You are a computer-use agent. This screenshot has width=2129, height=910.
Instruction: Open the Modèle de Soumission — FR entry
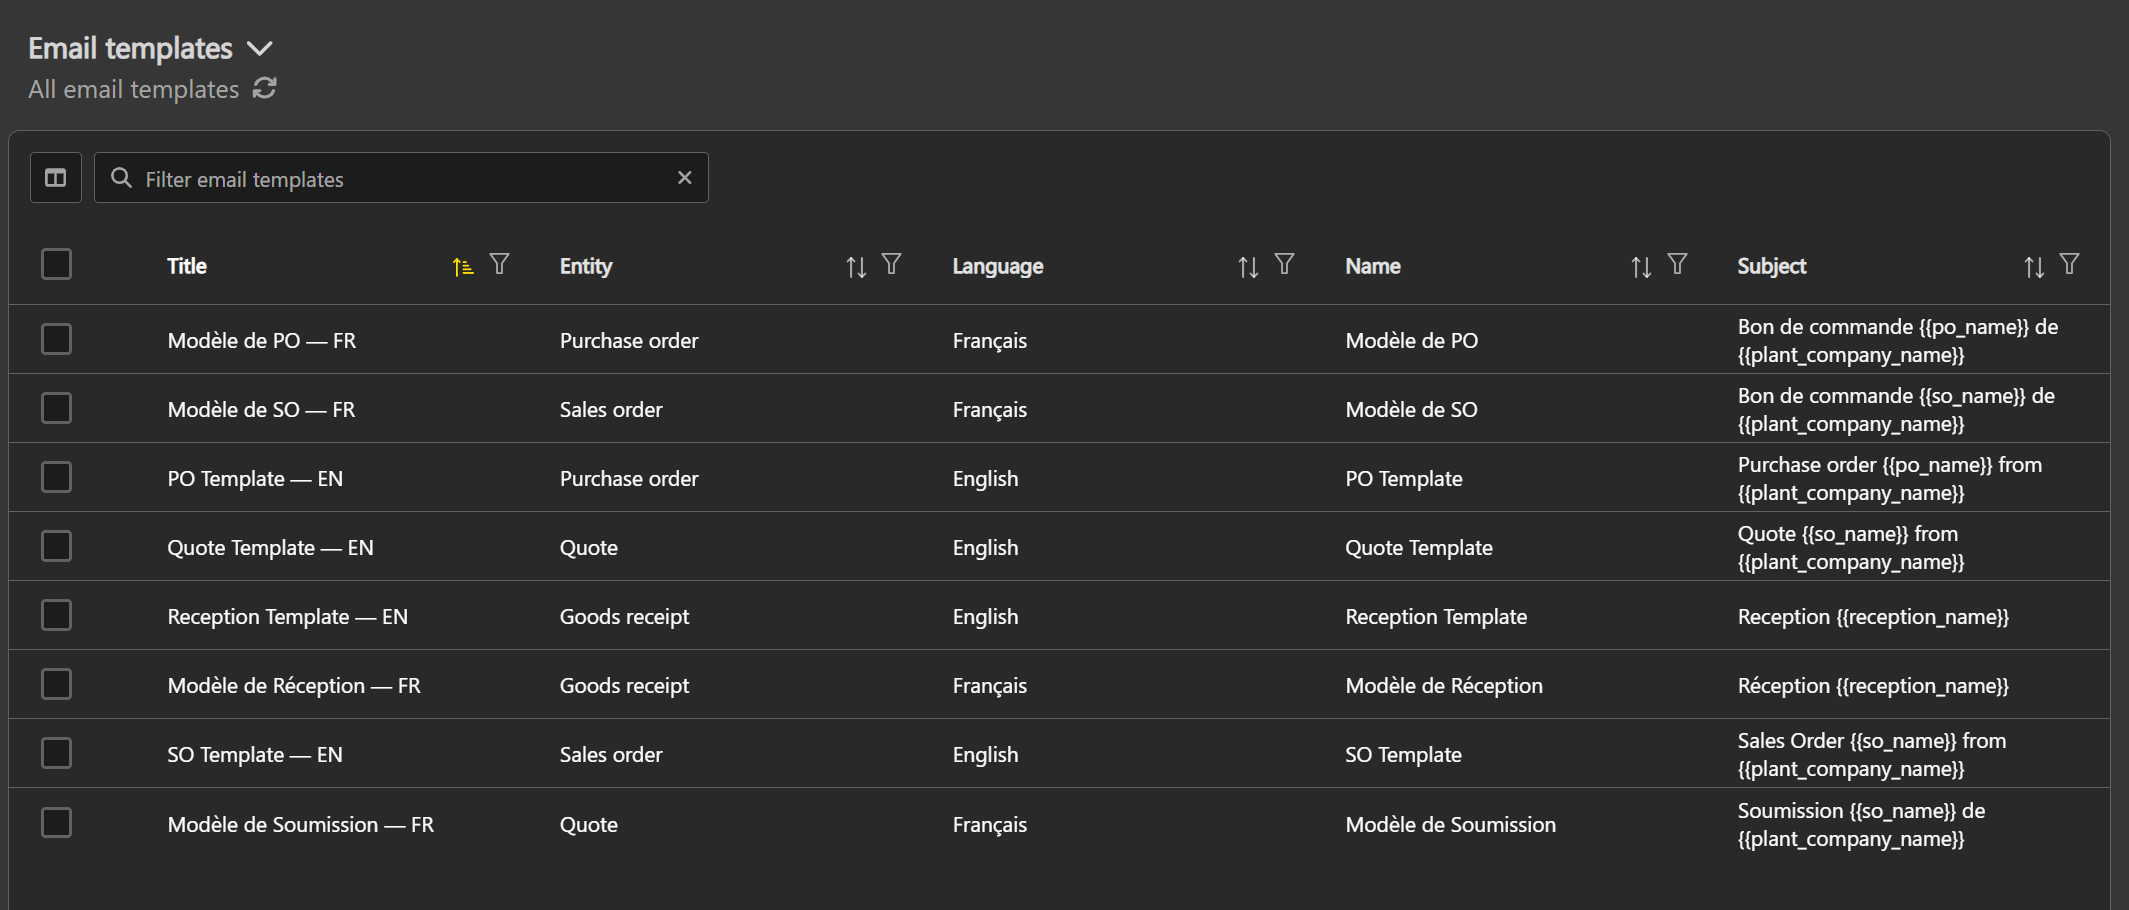coord(300,825)
